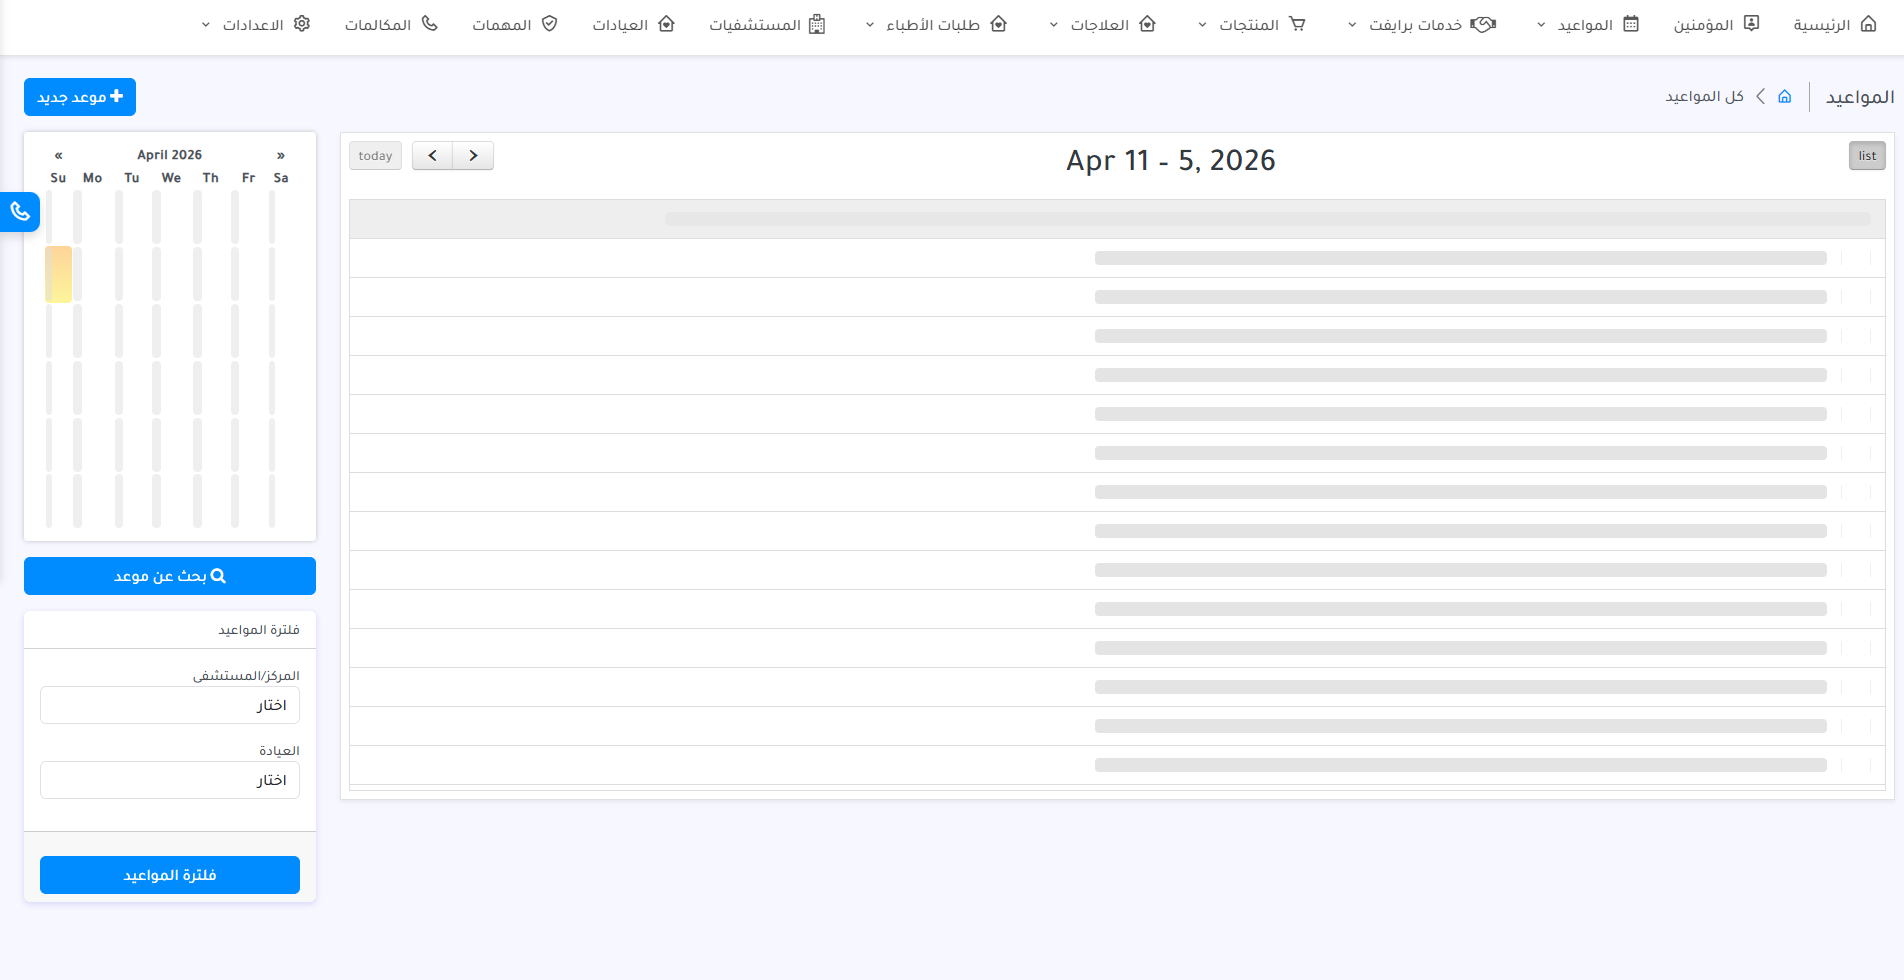Click the calendar icon beside المواعيد menu

coord(1631,24)
